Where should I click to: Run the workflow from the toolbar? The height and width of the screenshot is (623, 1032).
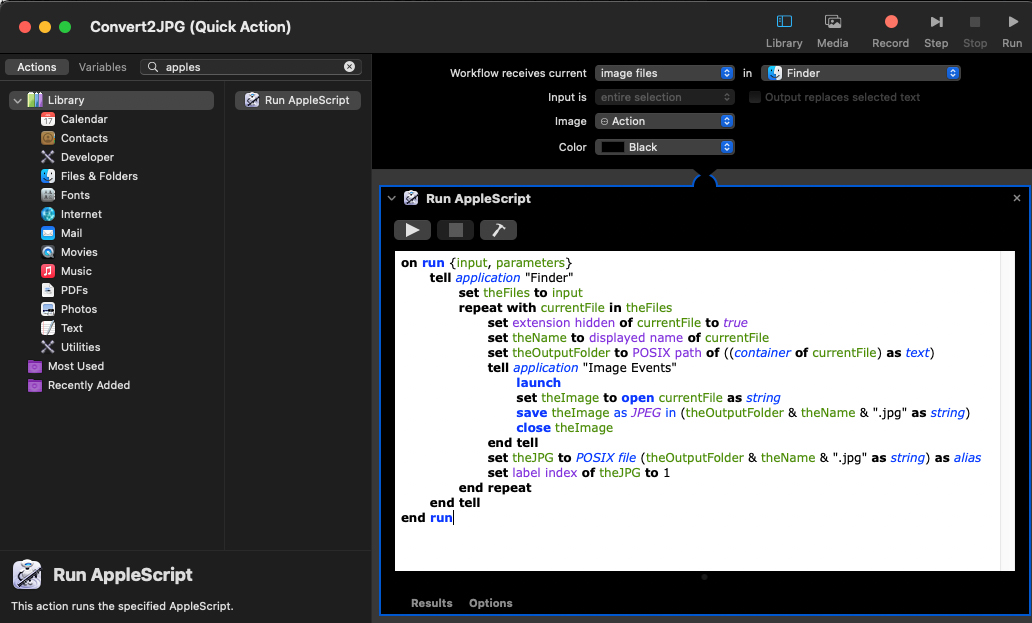click(x=1012, y=31)
